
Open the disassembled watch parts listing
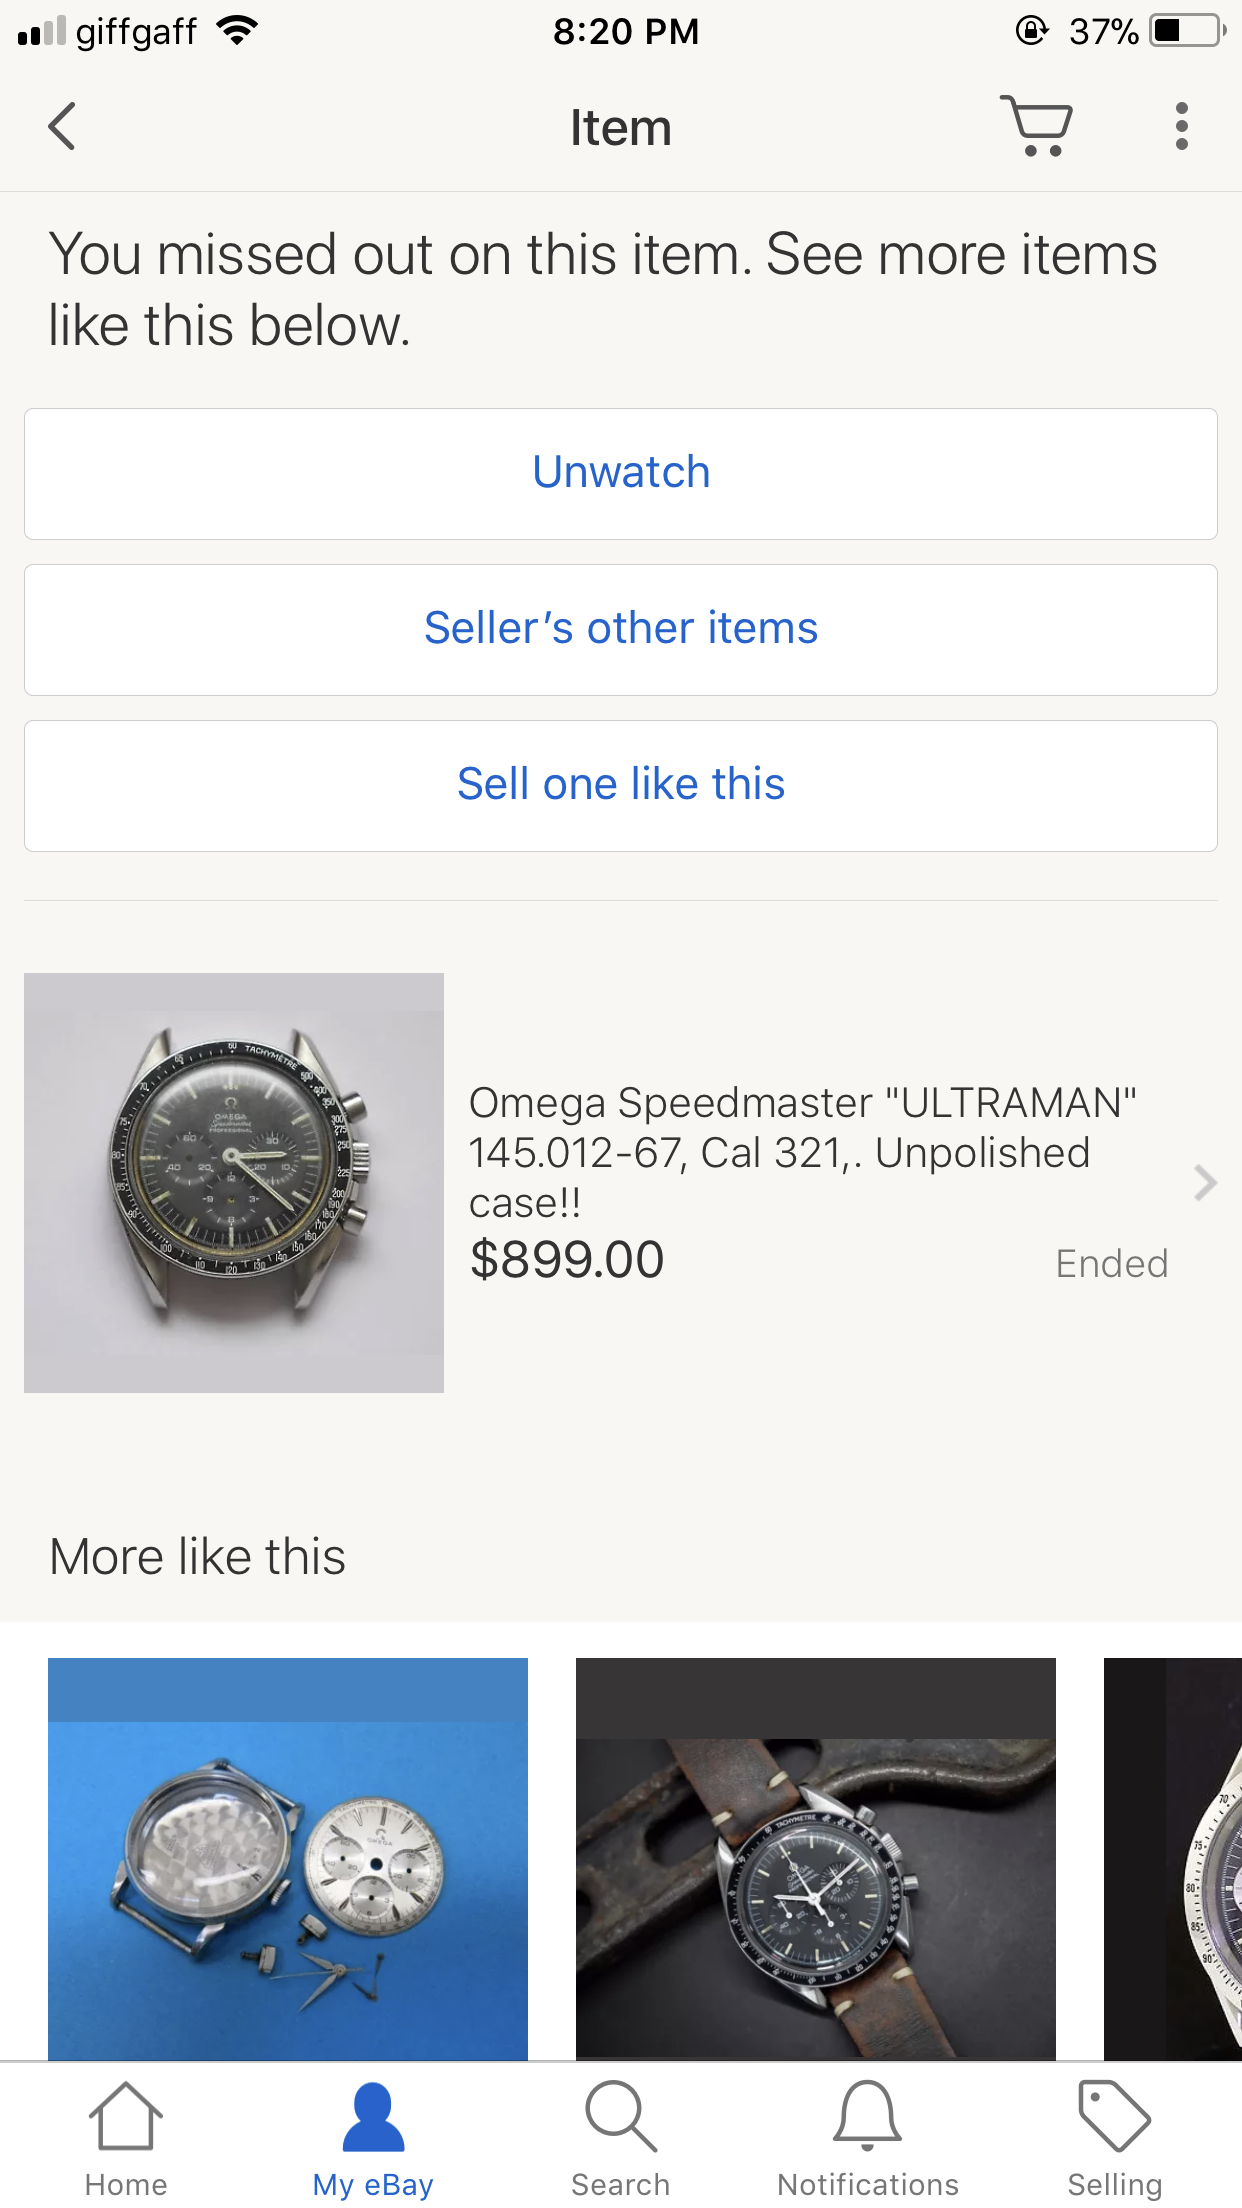click(x=288, y=1858)
